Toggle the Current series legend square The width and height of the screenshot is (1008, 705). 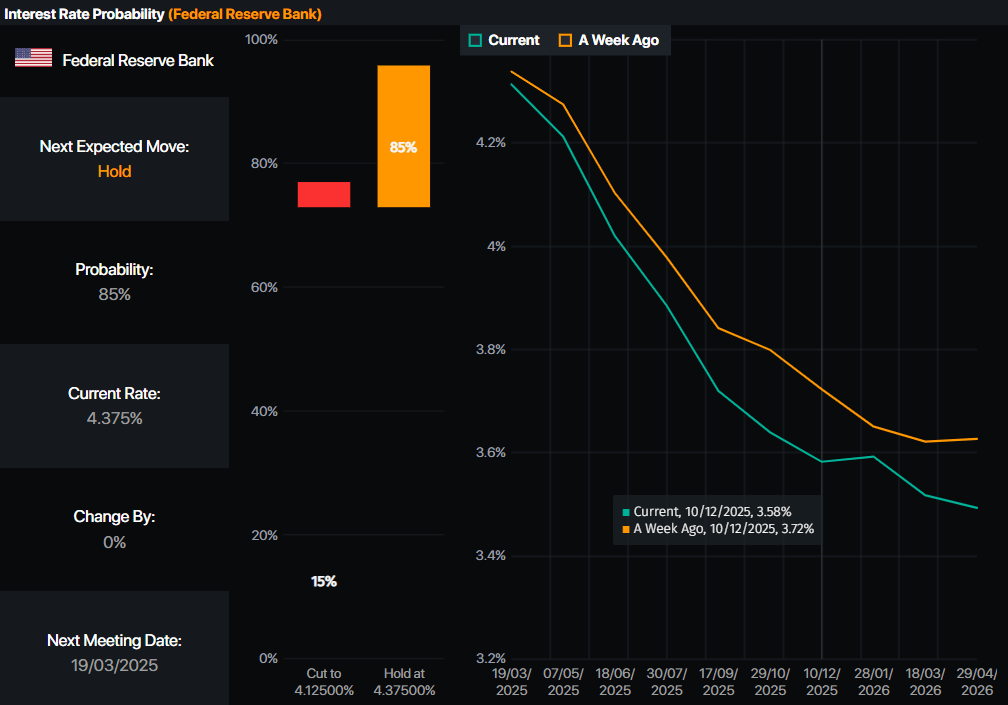[476, 40]
